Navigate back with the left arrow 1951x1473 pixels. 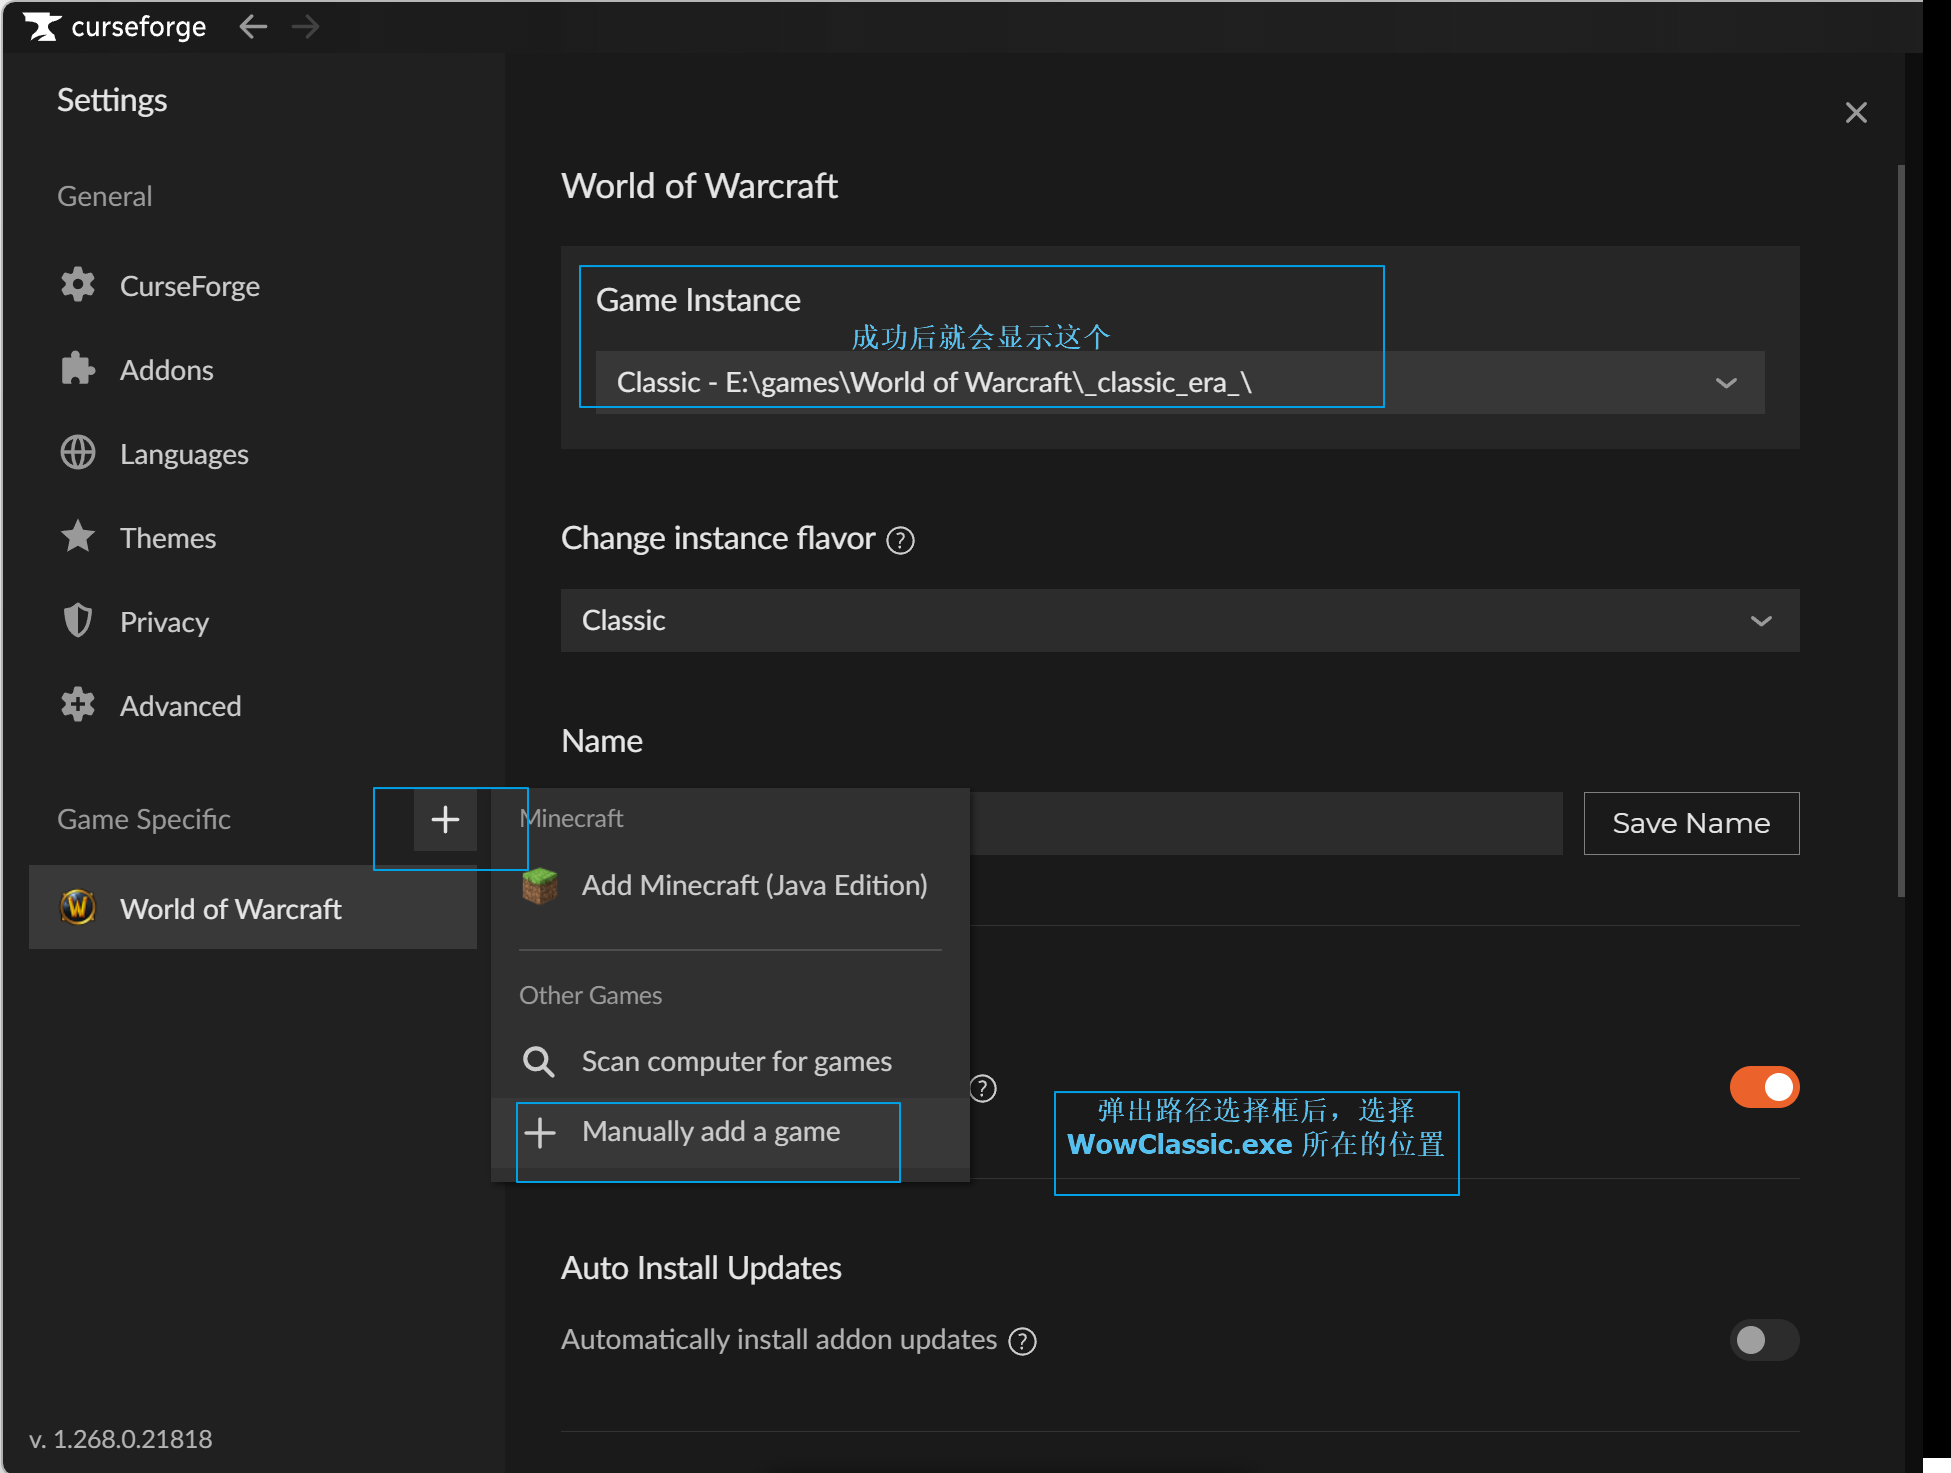[254, 27]
